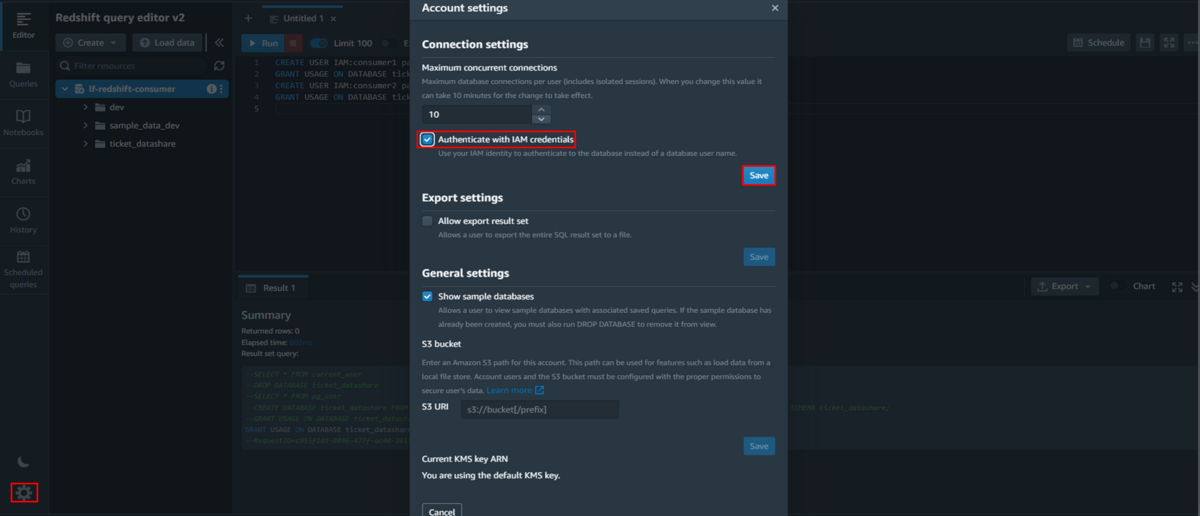The image size is (1200, 516).
Task: Save the Export settings
Action: 759,257
